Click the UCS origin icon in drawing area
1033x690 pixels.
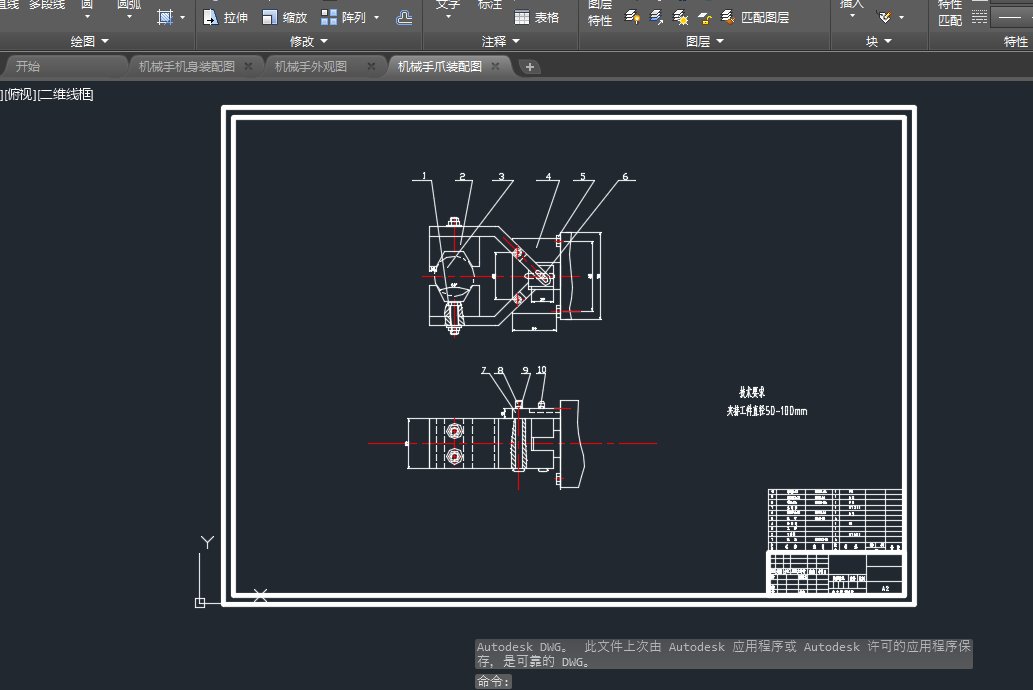(x=200, y=602)
